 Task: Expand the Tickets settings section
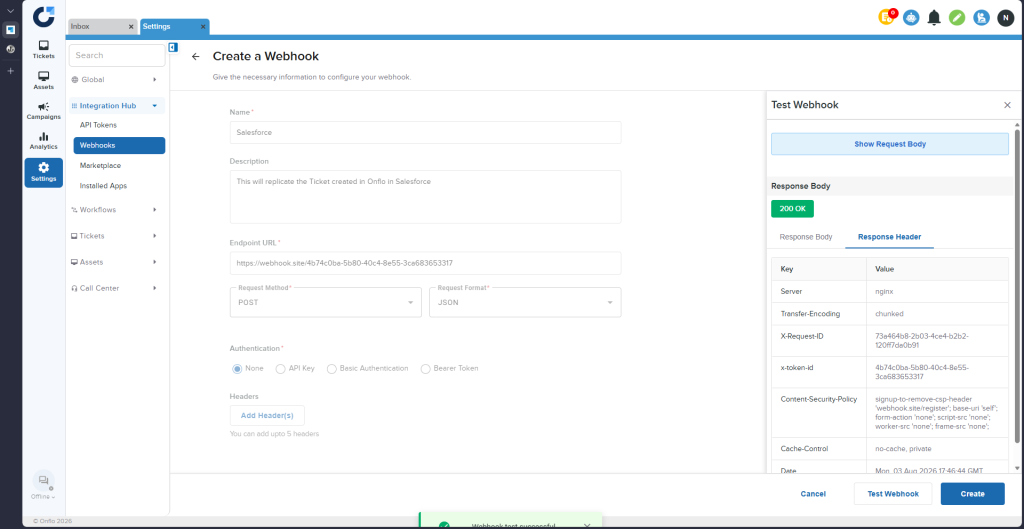coord(155,236)
